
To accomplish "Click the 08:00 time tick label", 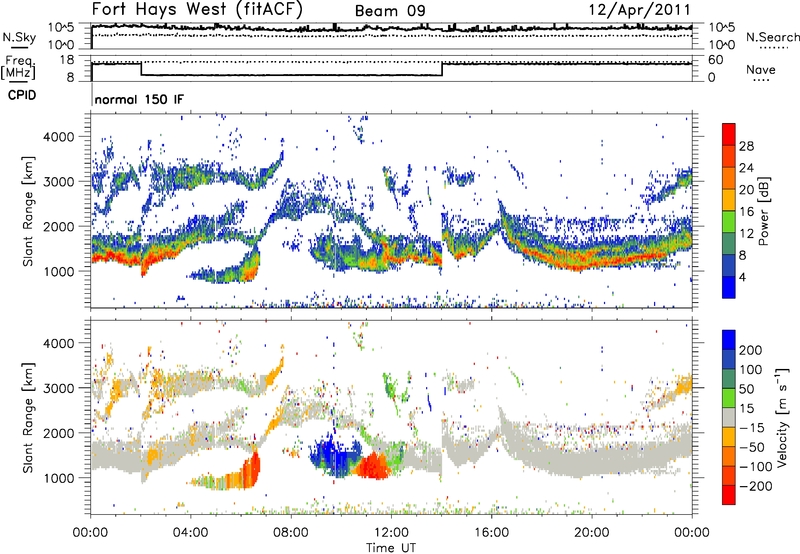I will click(x=291, y=533).
